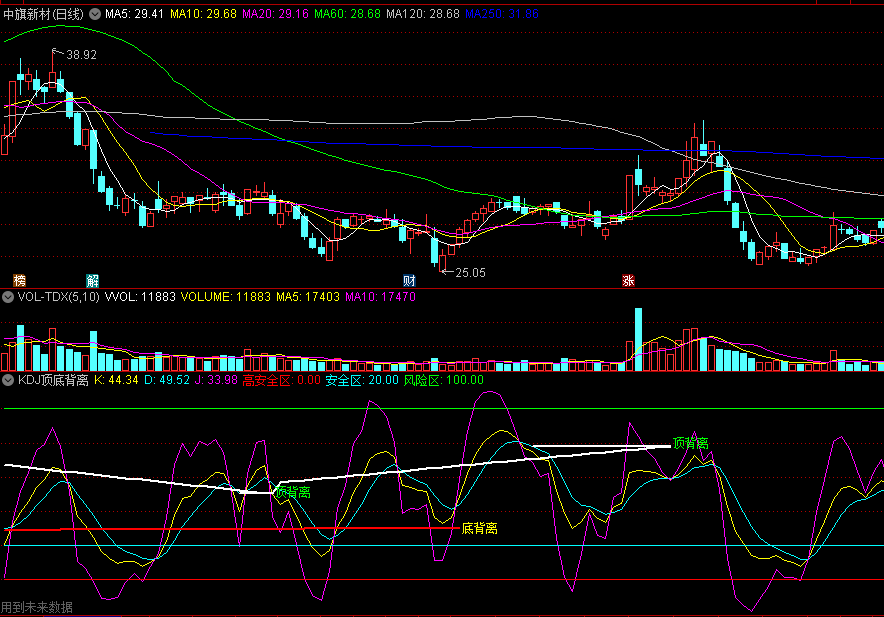Open the VOL-TDX indicator dropdown arrow
884x617 pixels.
pos(8,297)
